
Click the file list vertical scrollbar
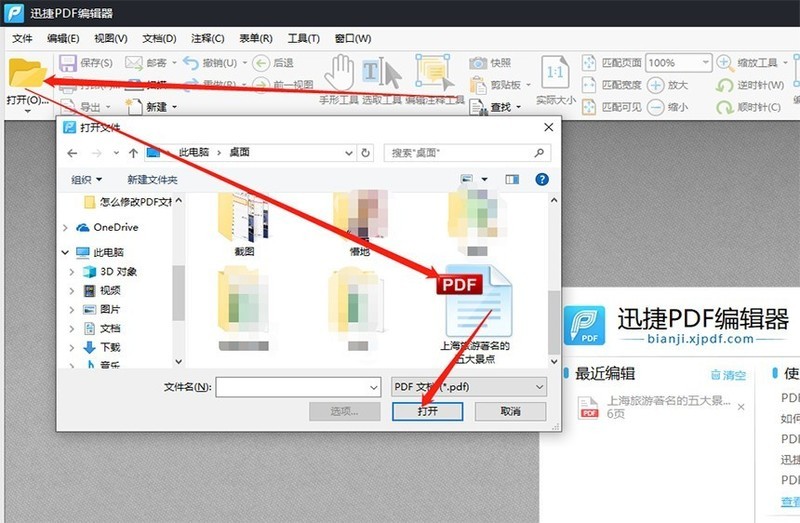pyautogui.click(x=554, y=322)
